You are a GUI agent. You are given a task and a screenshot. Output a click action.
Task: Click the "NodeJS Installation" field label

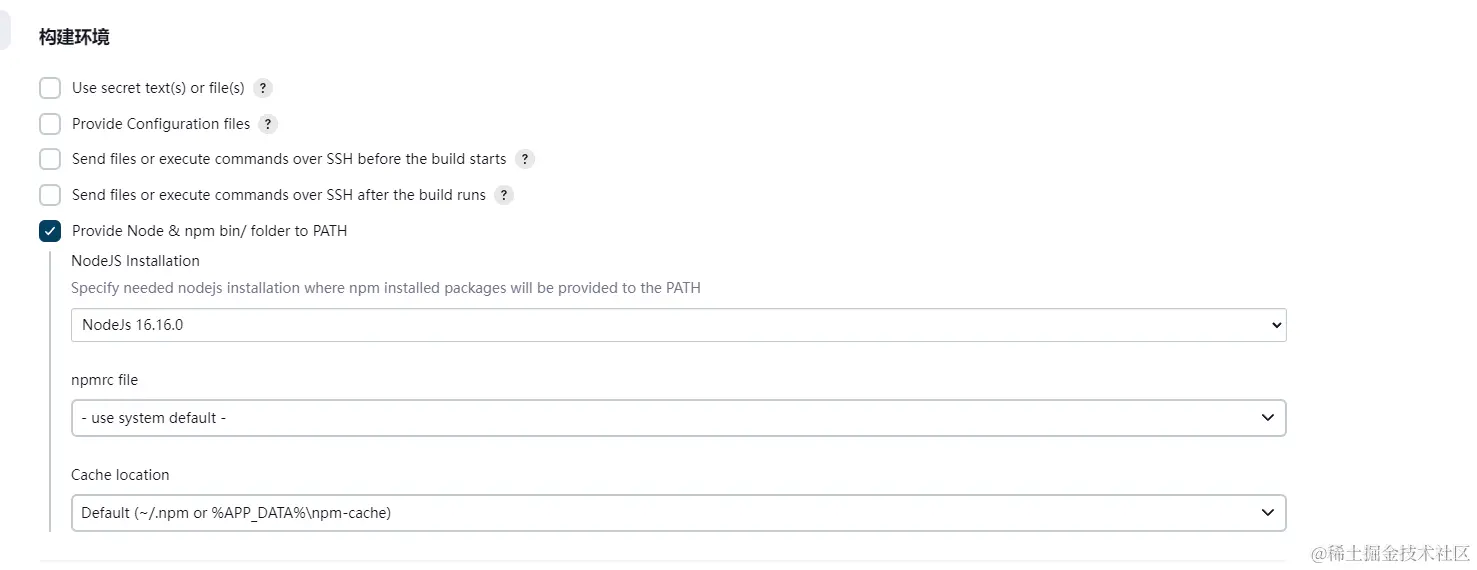click(x=135, y=261)
